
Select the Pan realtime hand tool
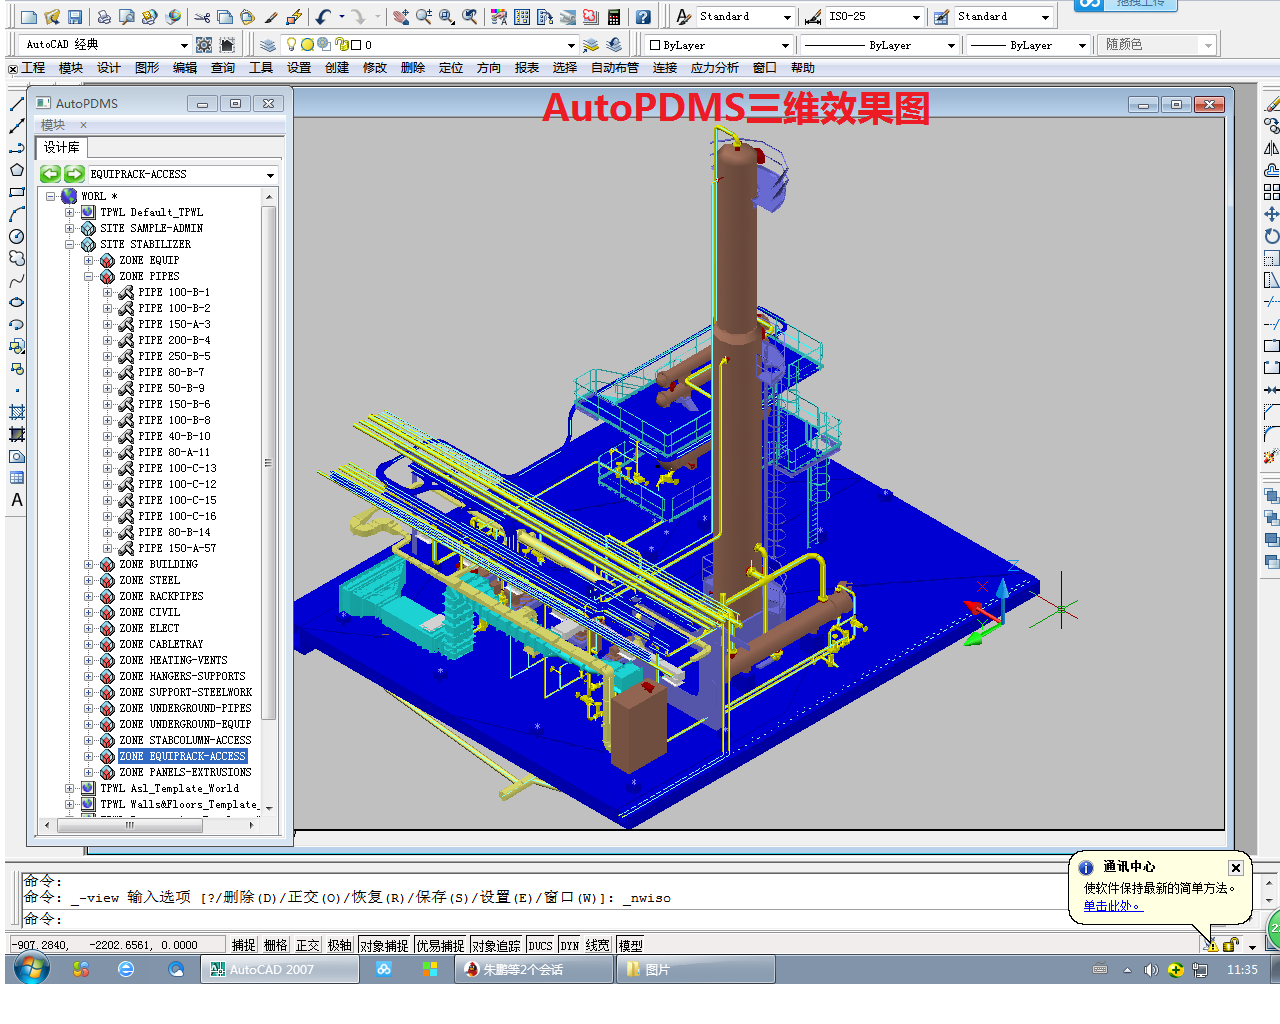pos(400,17)
